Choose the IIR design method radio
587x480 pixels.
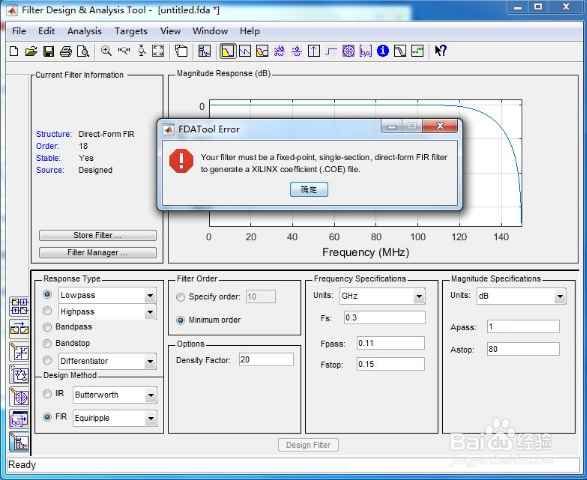[x=47, y=394]
